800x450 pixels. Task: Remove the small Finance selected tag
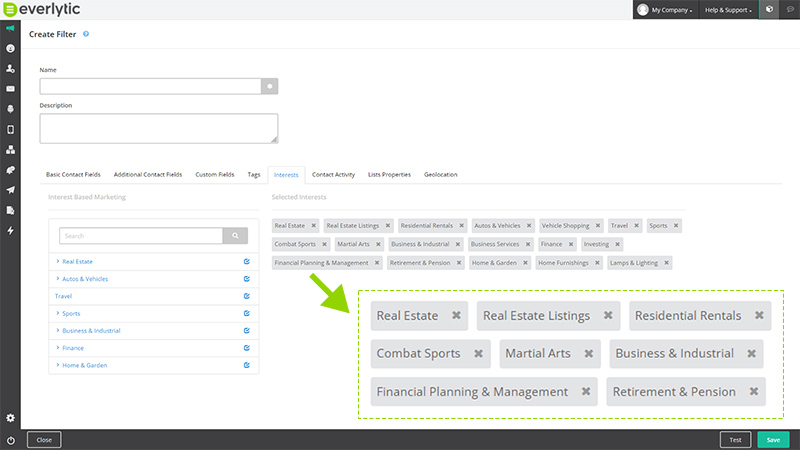[571, 244]
